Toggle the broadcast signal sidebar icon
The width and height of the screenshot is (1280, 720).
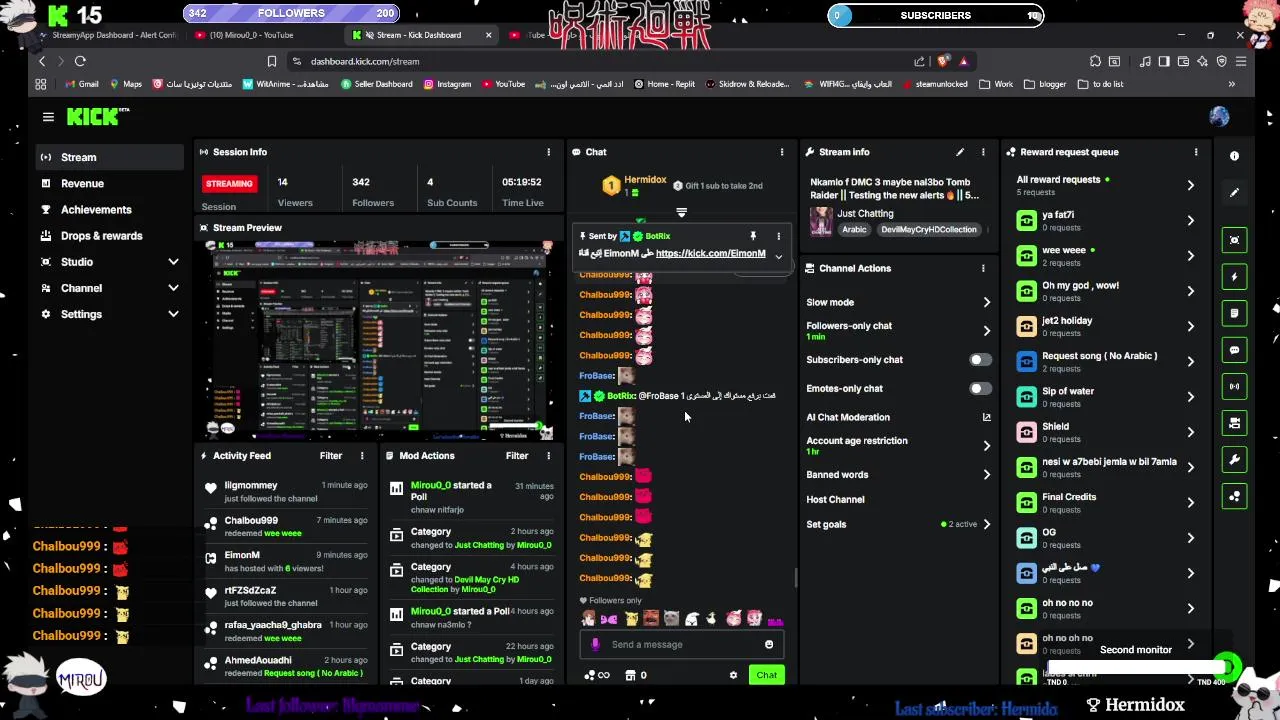[x=1234, y=386]
